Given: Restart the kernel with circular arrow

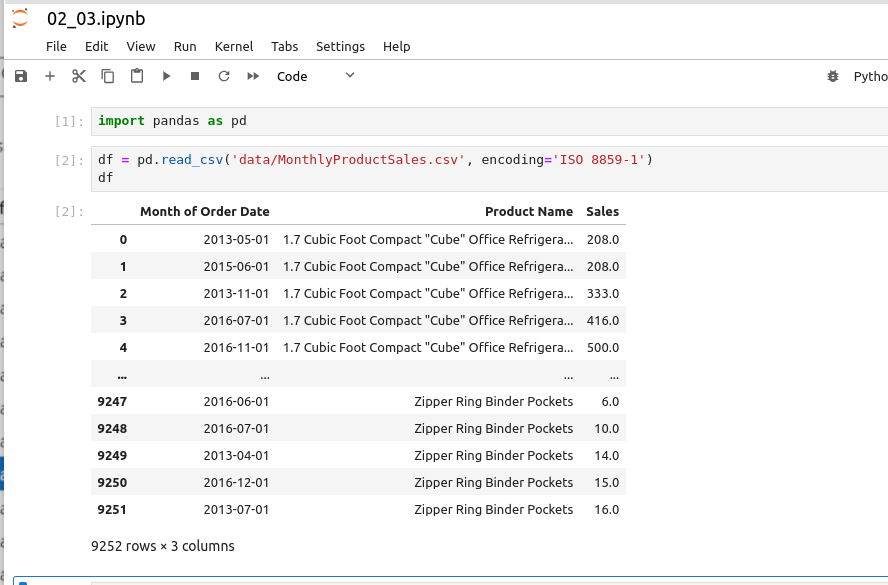Looking at the screenshot, I should coord(224,76).
